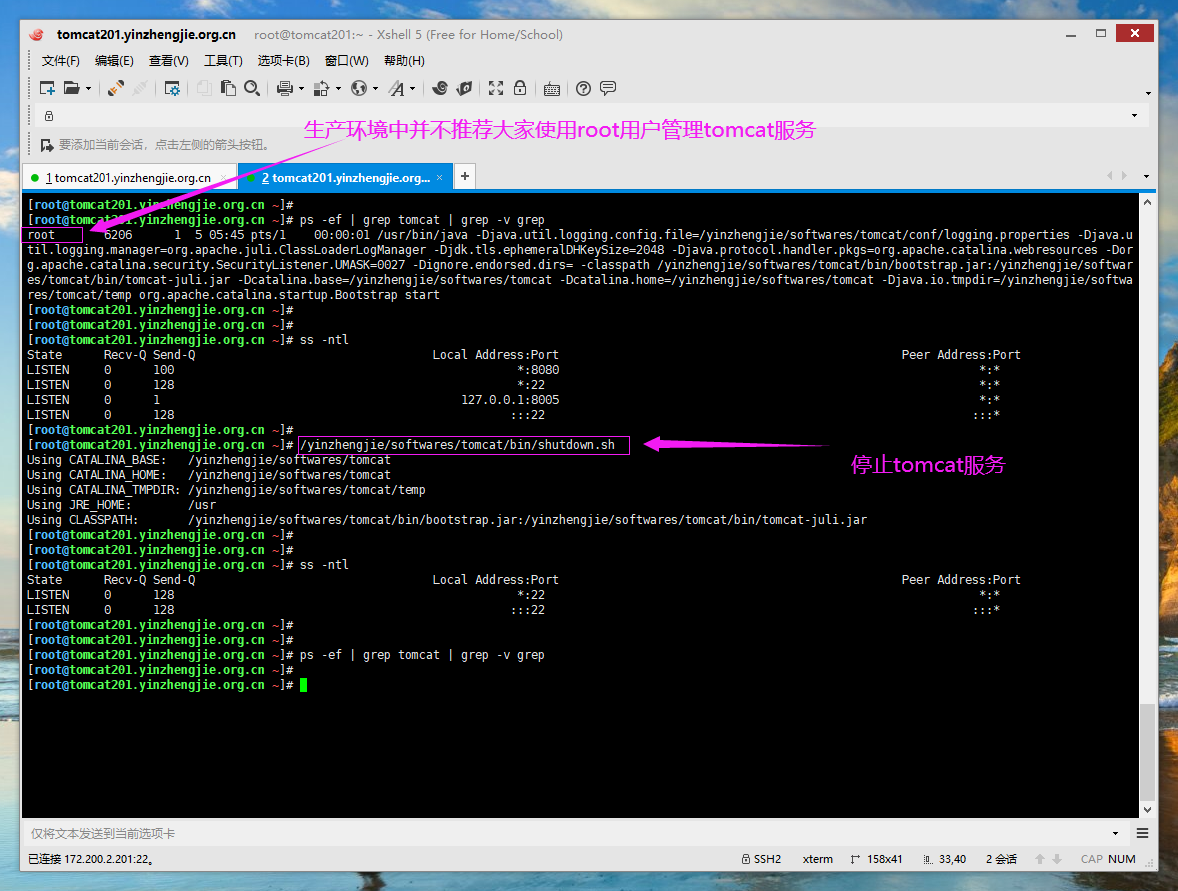Image resolution: width=1178 pixels, height=891 pixels.
Task: Click the shutdown.sh command line text
Action: [458, 445]
